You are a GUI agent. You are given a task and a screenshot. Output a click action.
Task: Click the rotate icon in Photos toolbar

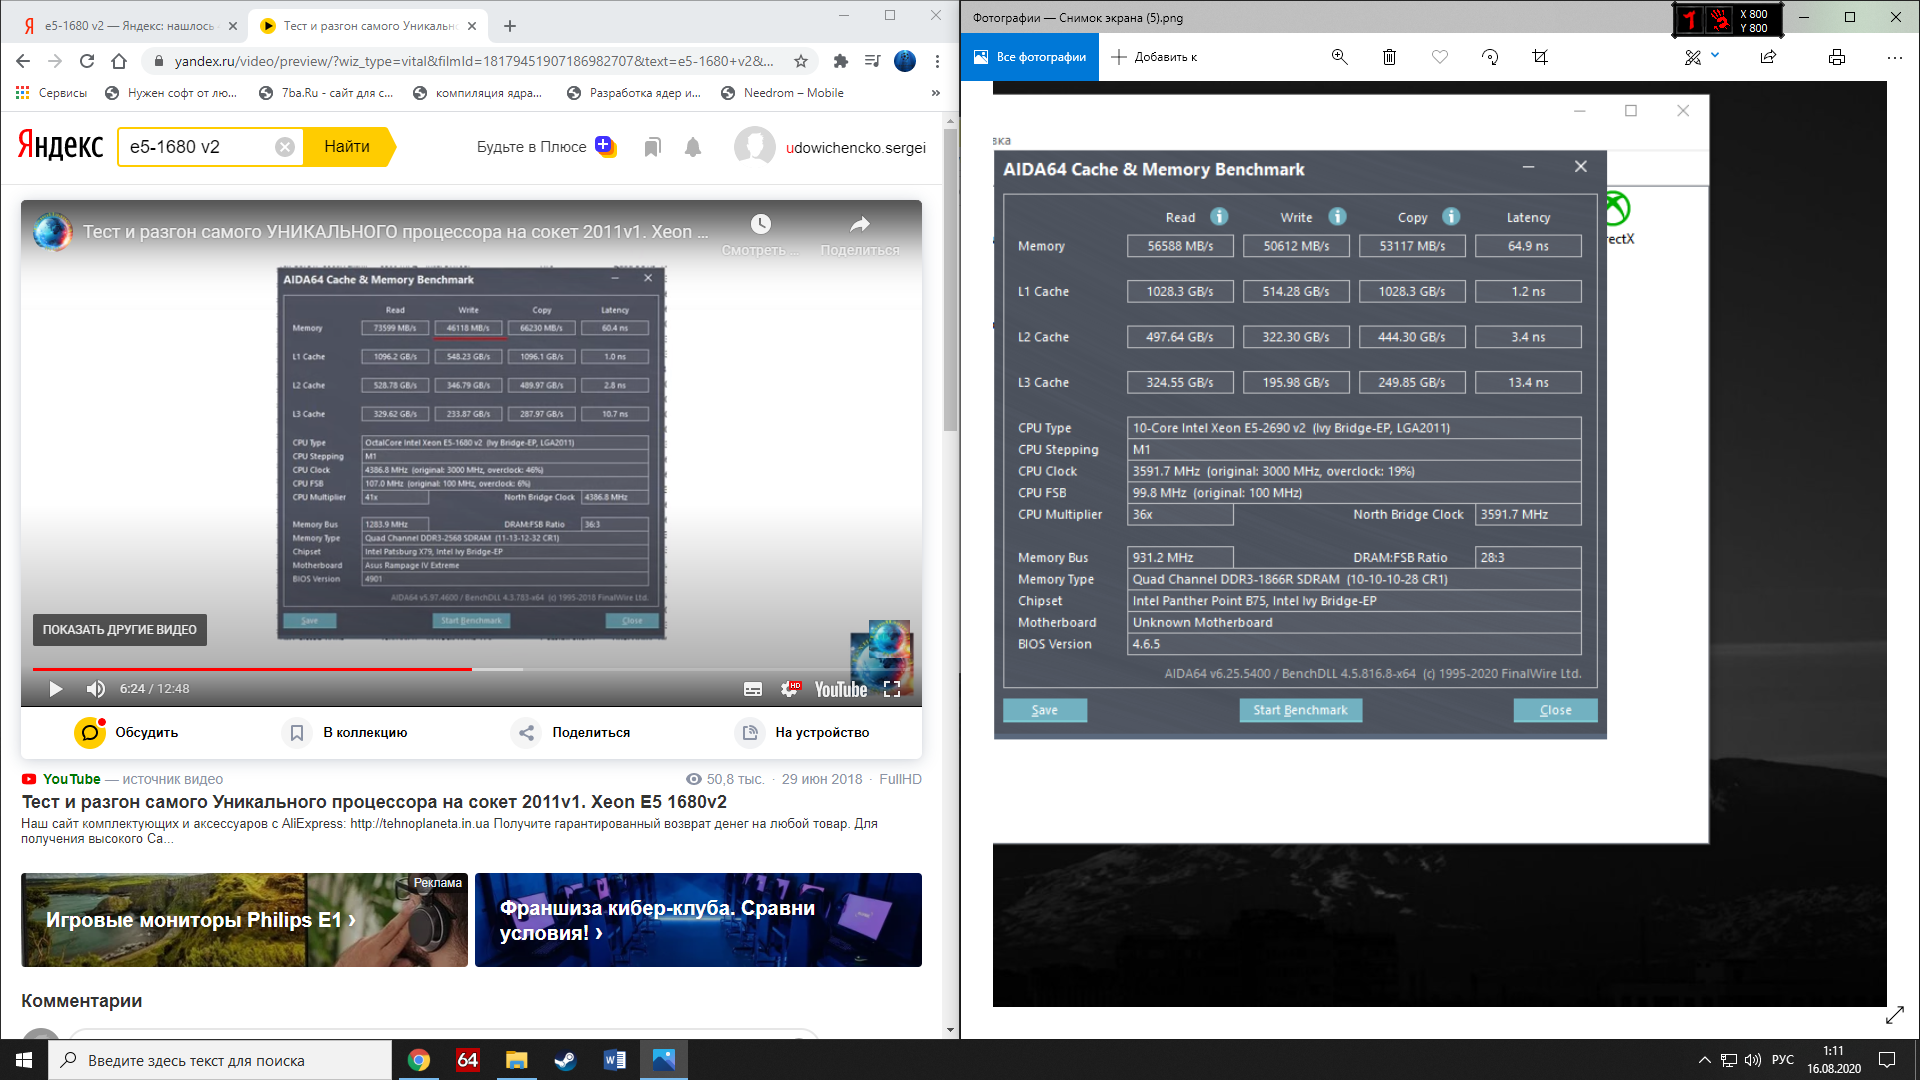pos(1490,57)
